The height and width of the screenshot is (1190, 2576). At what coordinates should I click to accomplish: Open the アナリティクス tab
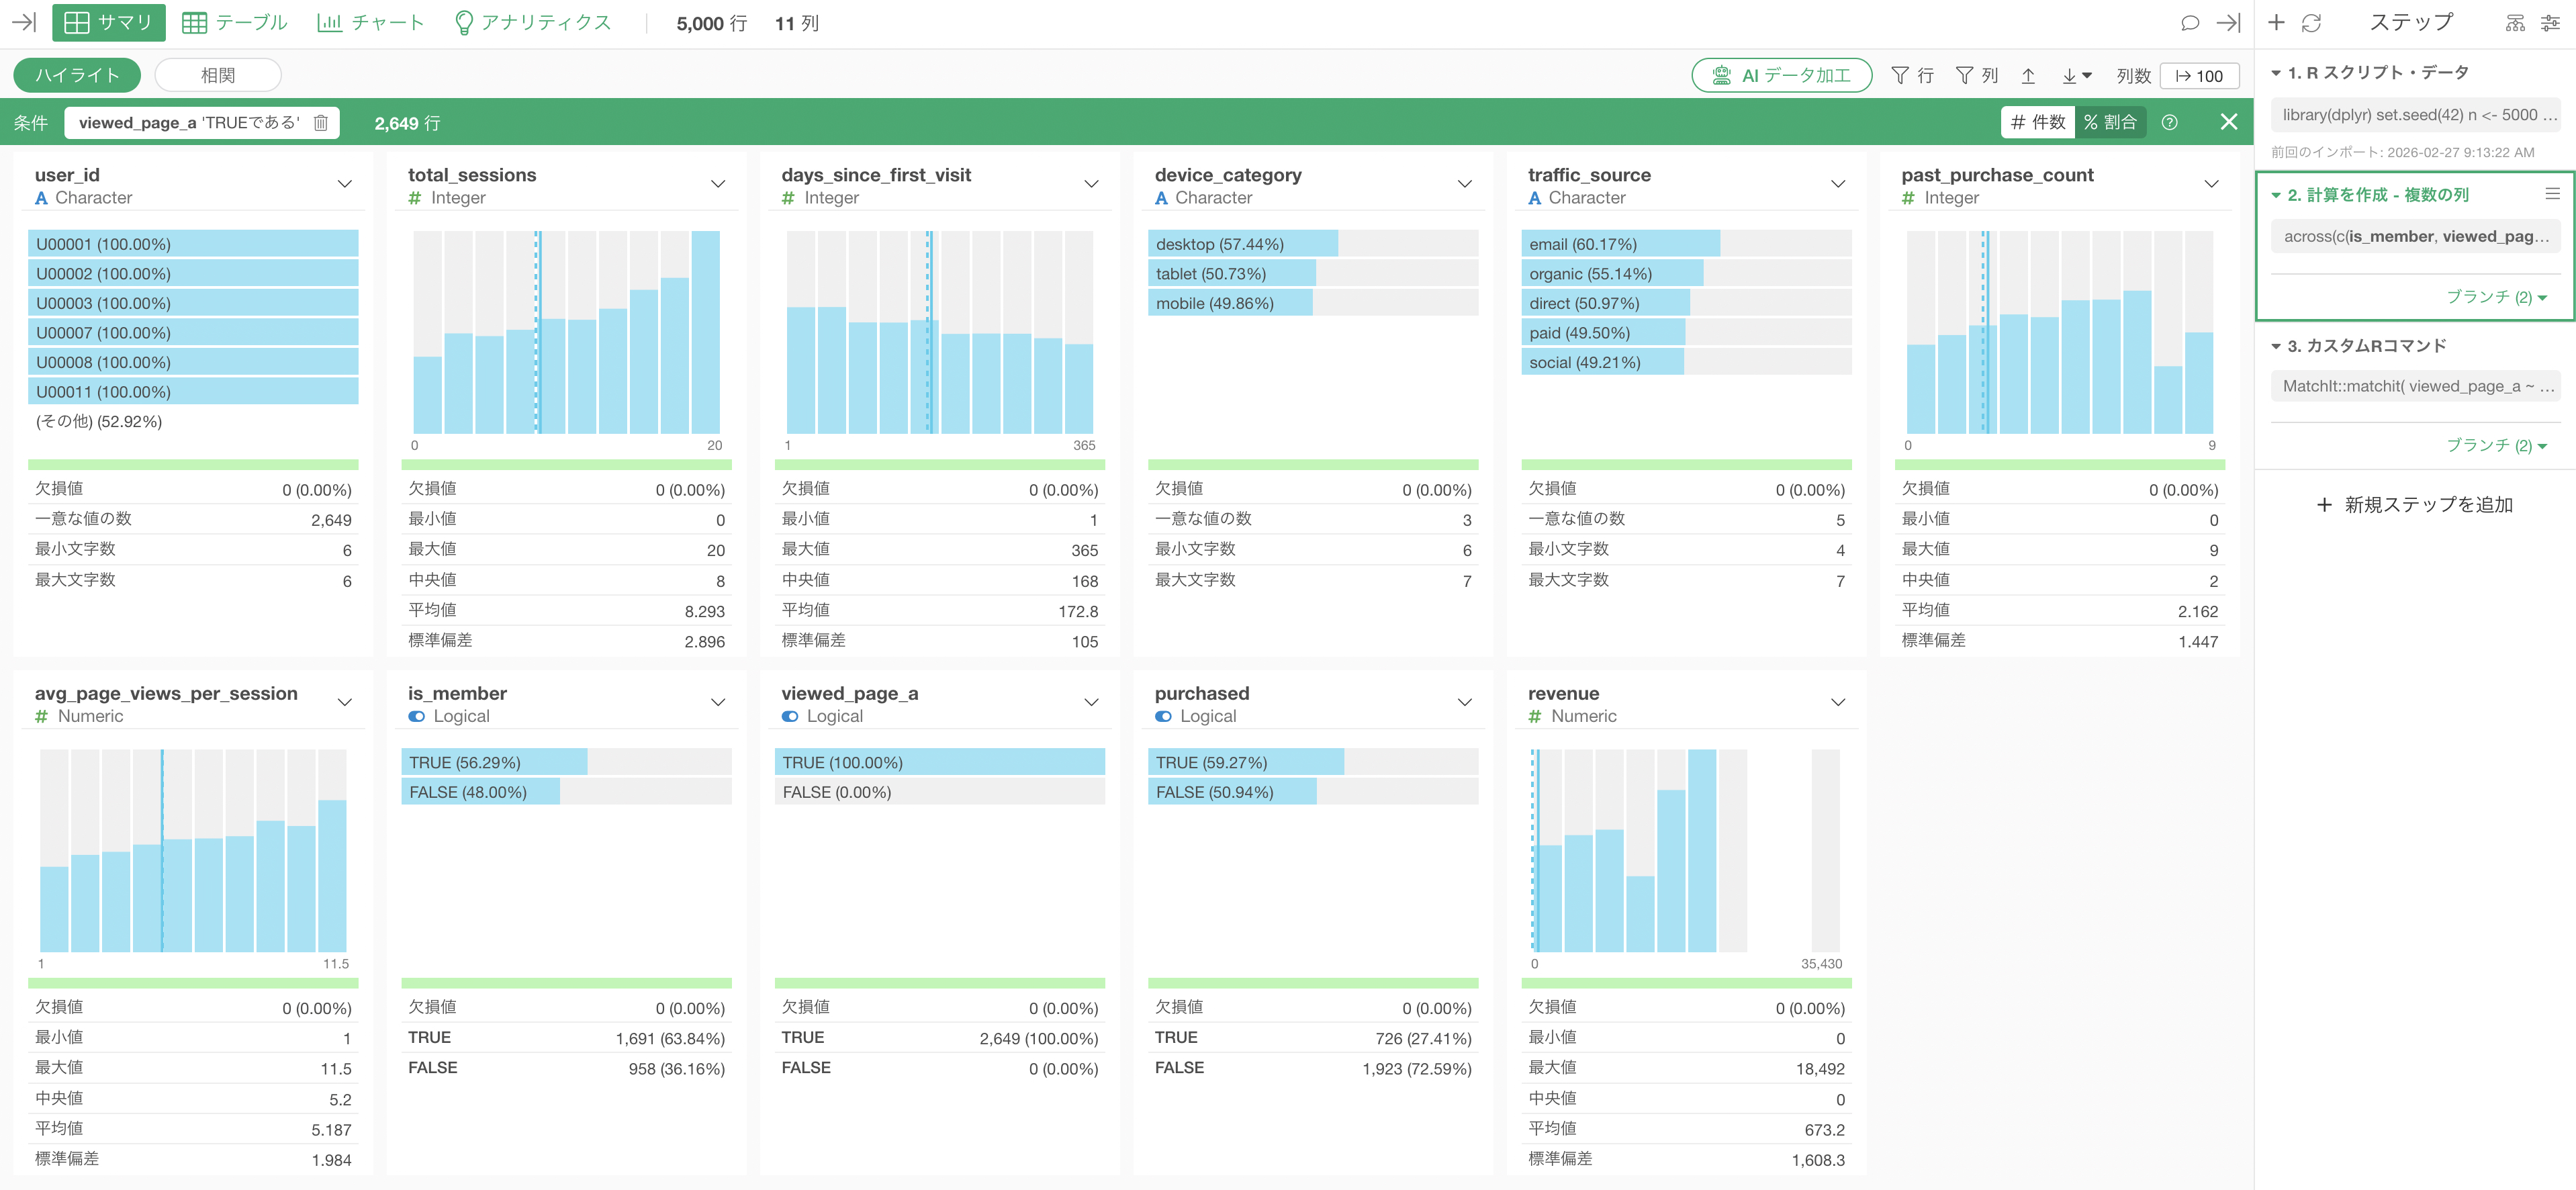pos(532,22)
